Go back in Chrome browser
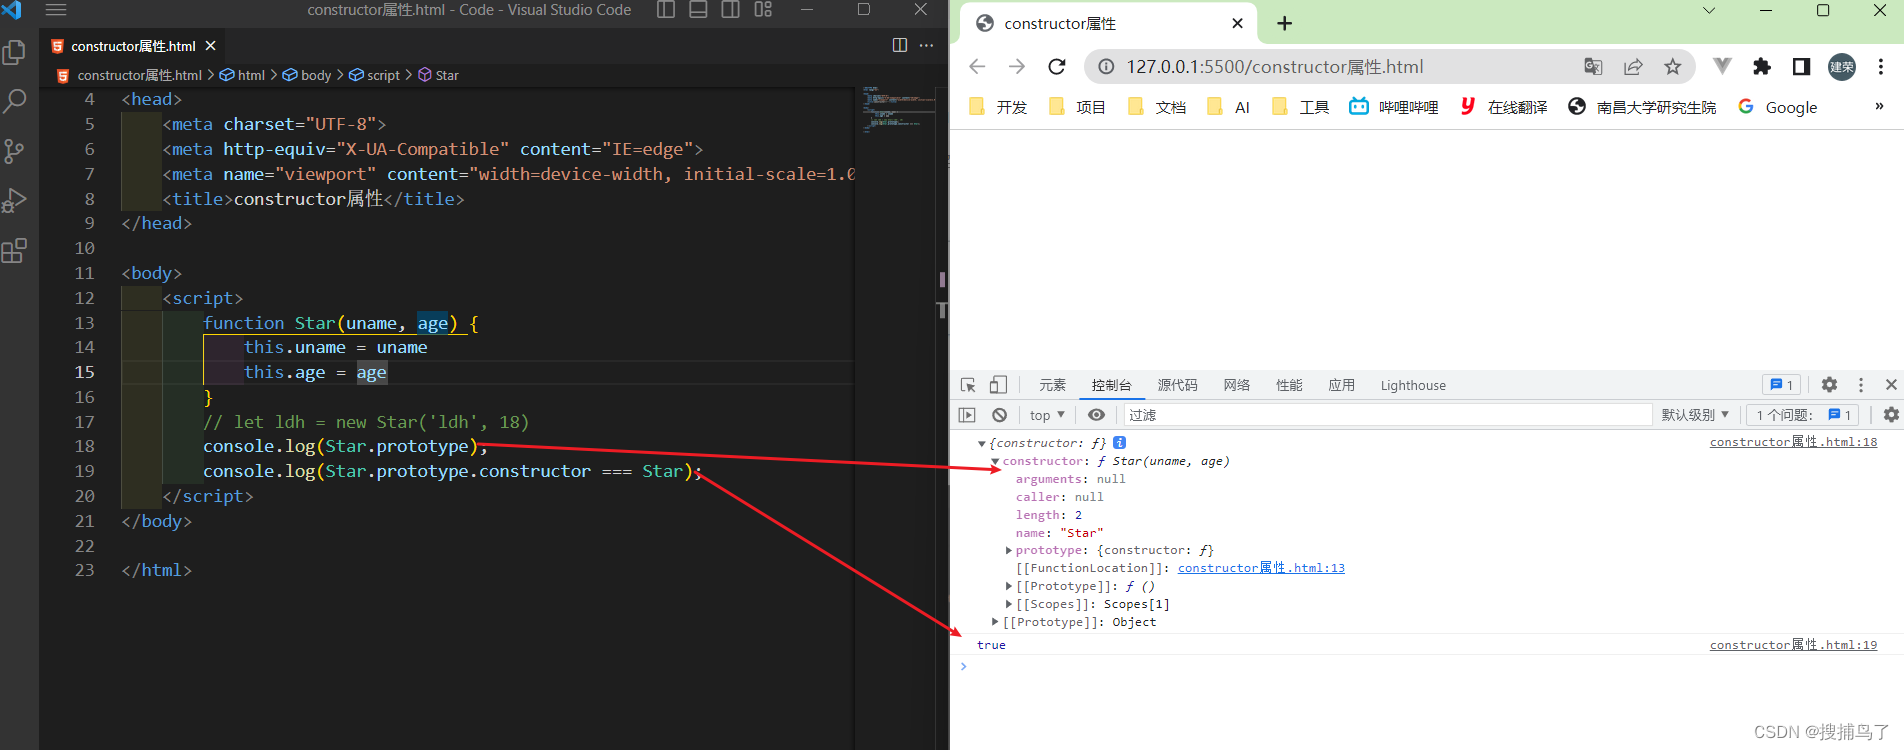1904x750 pixels. (x=977, y=67)
